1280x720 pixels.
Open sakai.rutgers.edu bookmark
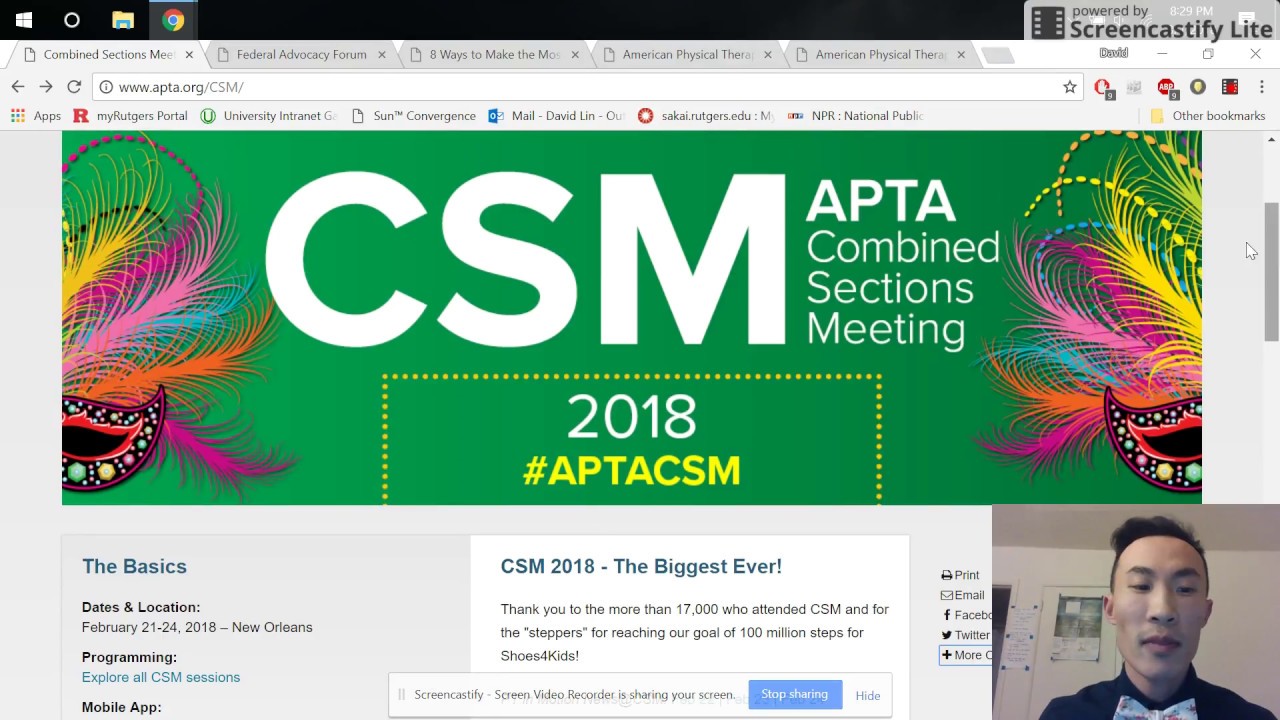tap(706, 116)
